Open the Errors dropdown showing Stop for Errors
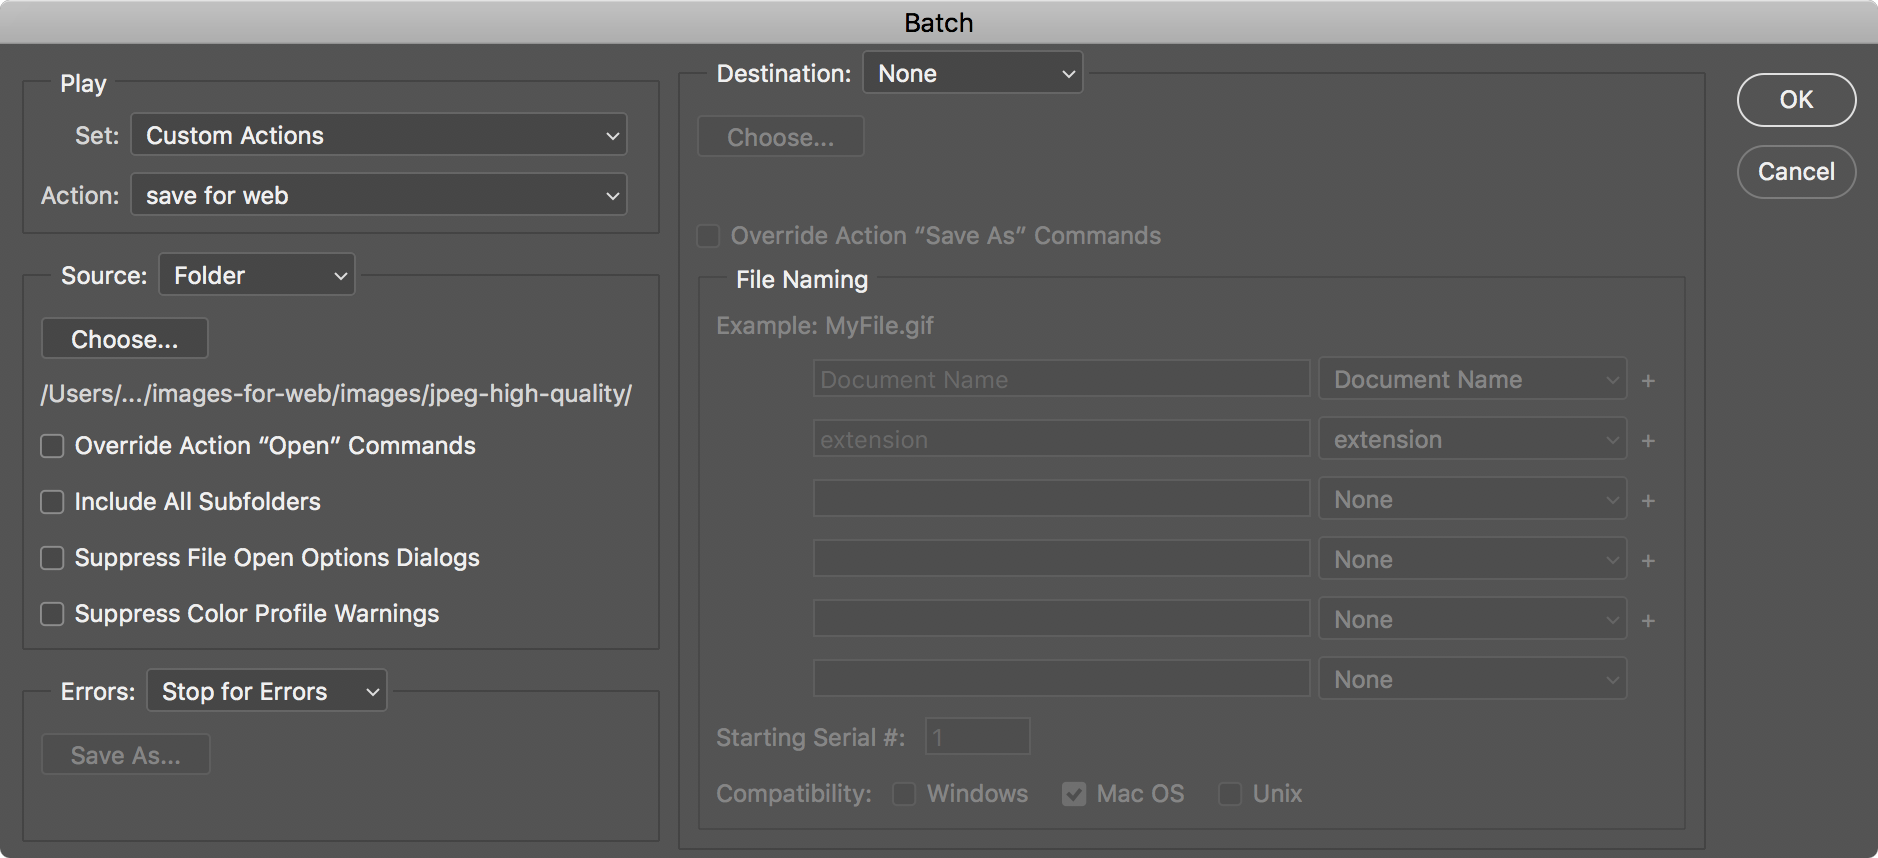 click(x=267, y=691)
